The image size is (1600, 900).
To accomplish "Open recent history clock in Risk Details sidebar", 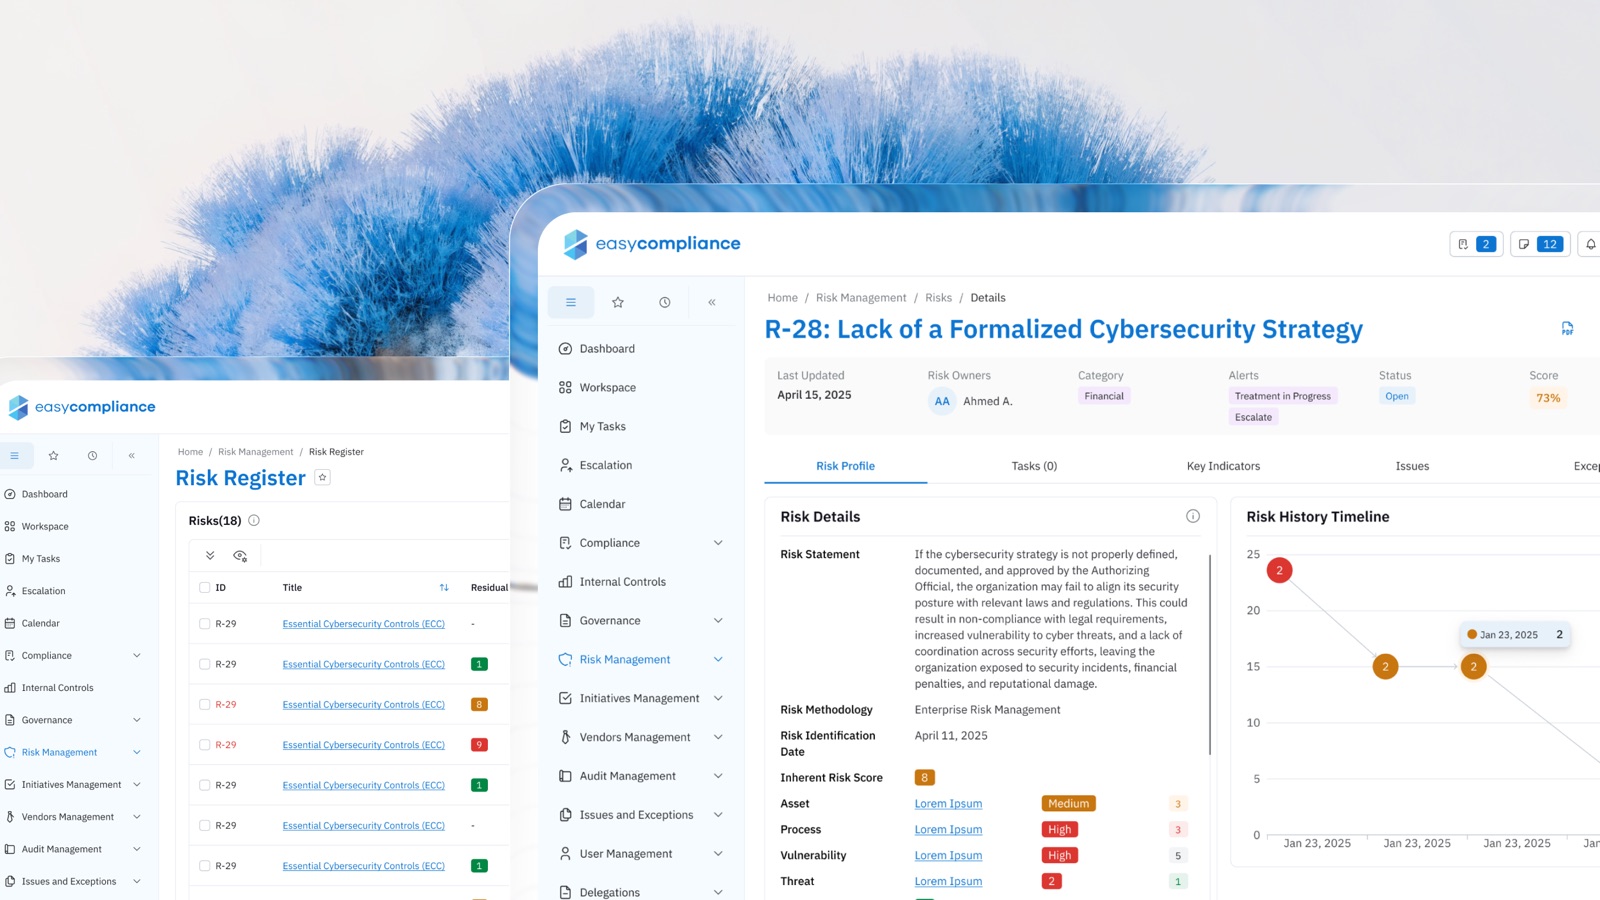I will coord(665,302).
